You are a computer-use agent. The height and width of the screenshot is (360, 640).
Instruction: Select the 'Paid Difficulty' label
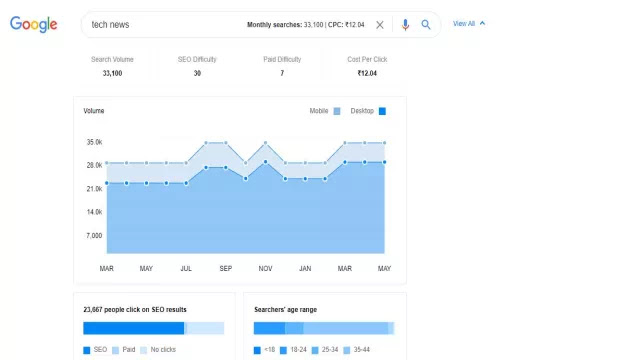(282, 60)
